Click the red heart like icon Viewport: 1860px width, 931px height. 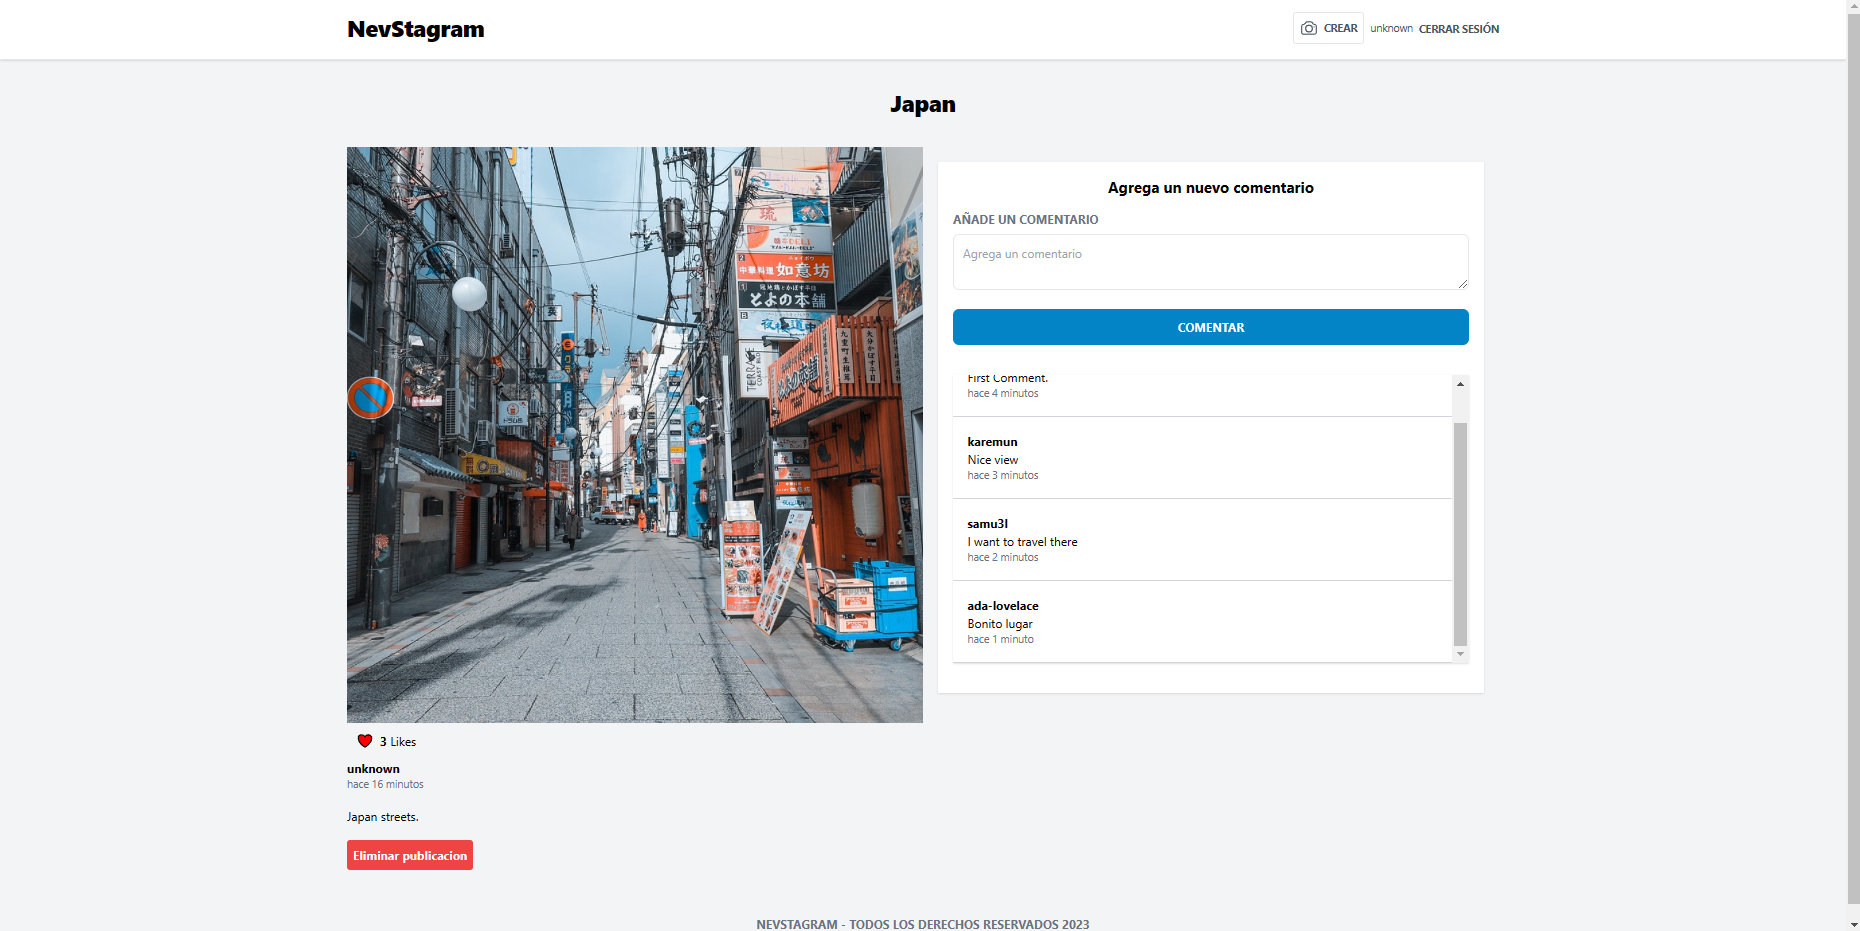coord(363,740)
